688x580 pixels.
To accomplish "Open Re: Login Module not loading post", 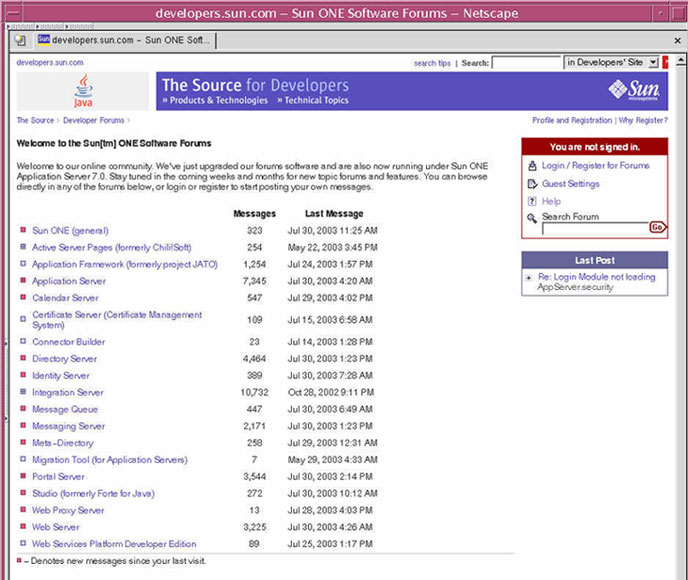I will [596, 277].
